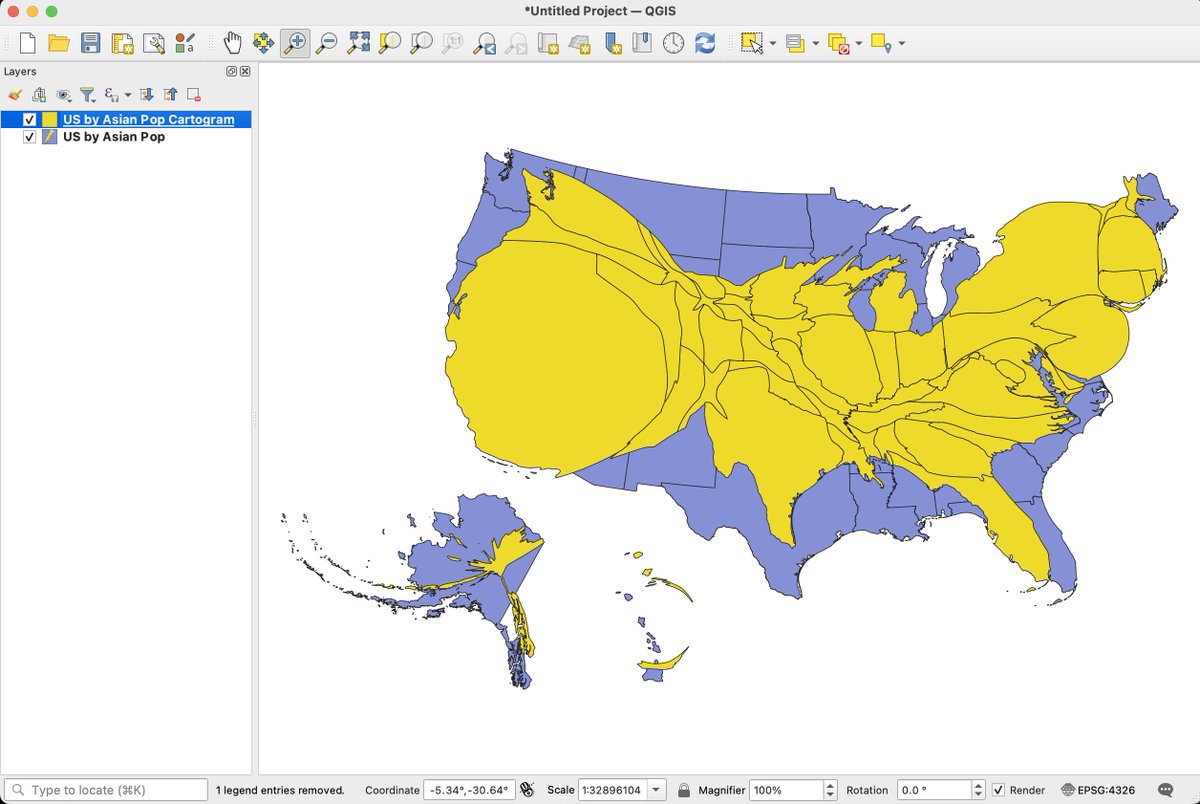The image size is (1200, 804).
Task: Open the Select Features dropdown arrow
Action: pos(772,43)
